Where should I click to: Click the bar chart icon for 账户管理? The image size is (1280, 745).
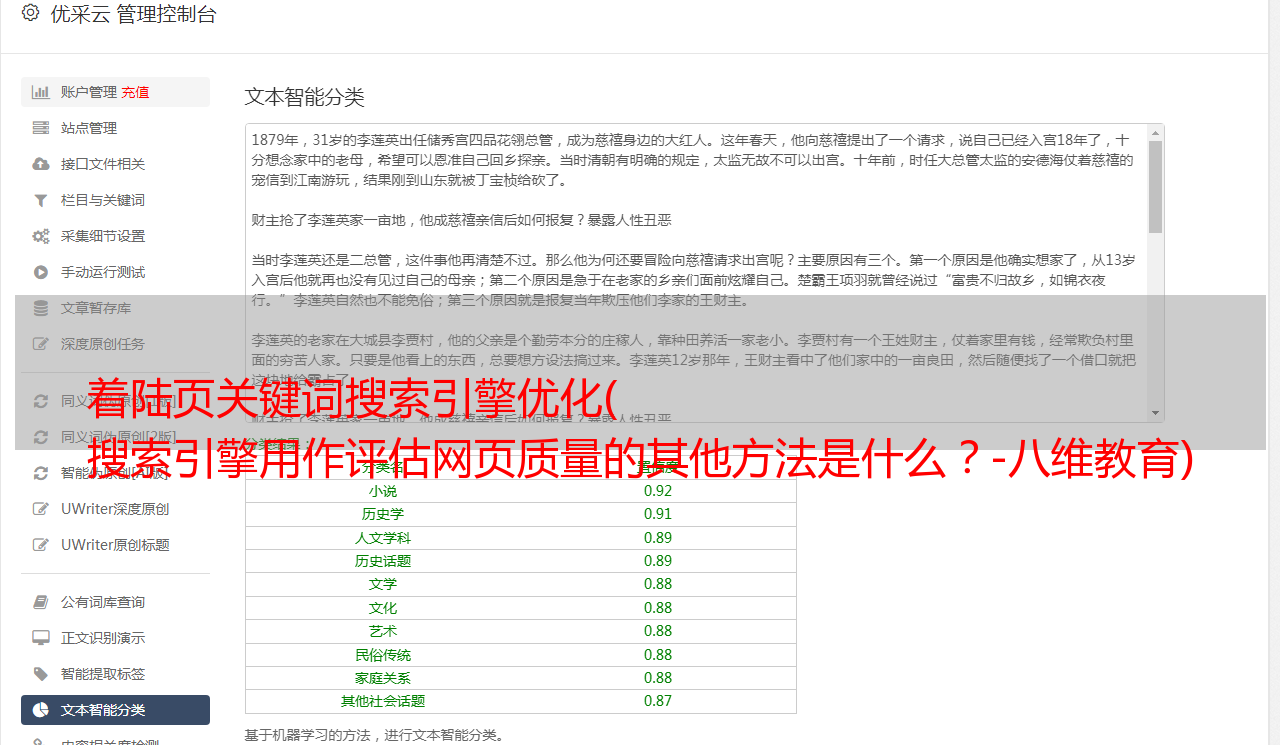pos(41,92)
